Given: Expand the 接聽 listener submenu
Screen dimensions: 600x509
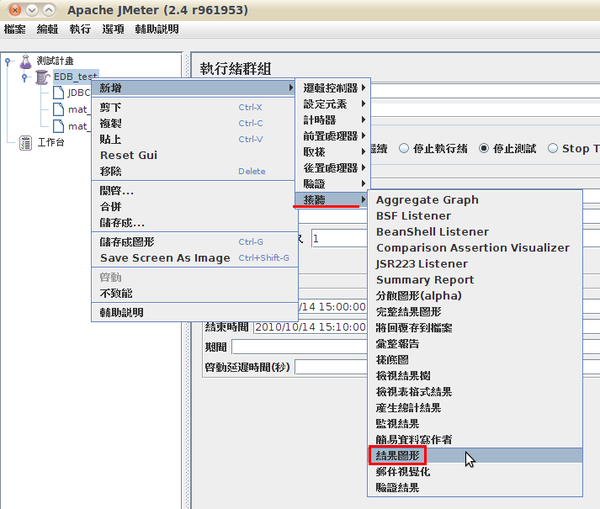Looking at the screenshot, I should [333, 200].
